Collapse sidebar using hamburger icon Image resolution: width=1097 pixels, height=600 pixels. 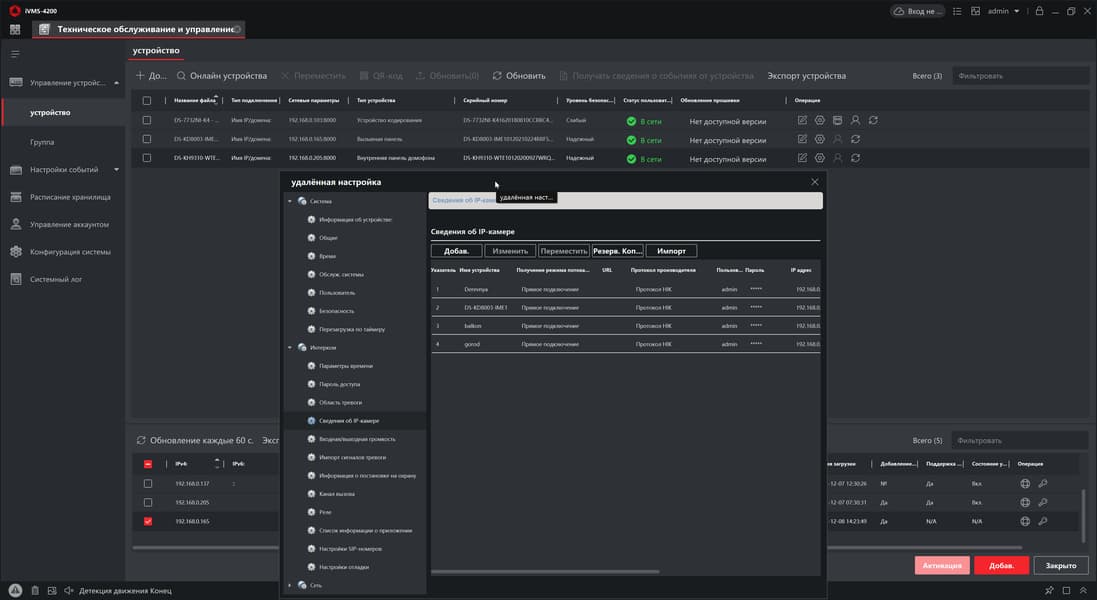tap(15, 53)
